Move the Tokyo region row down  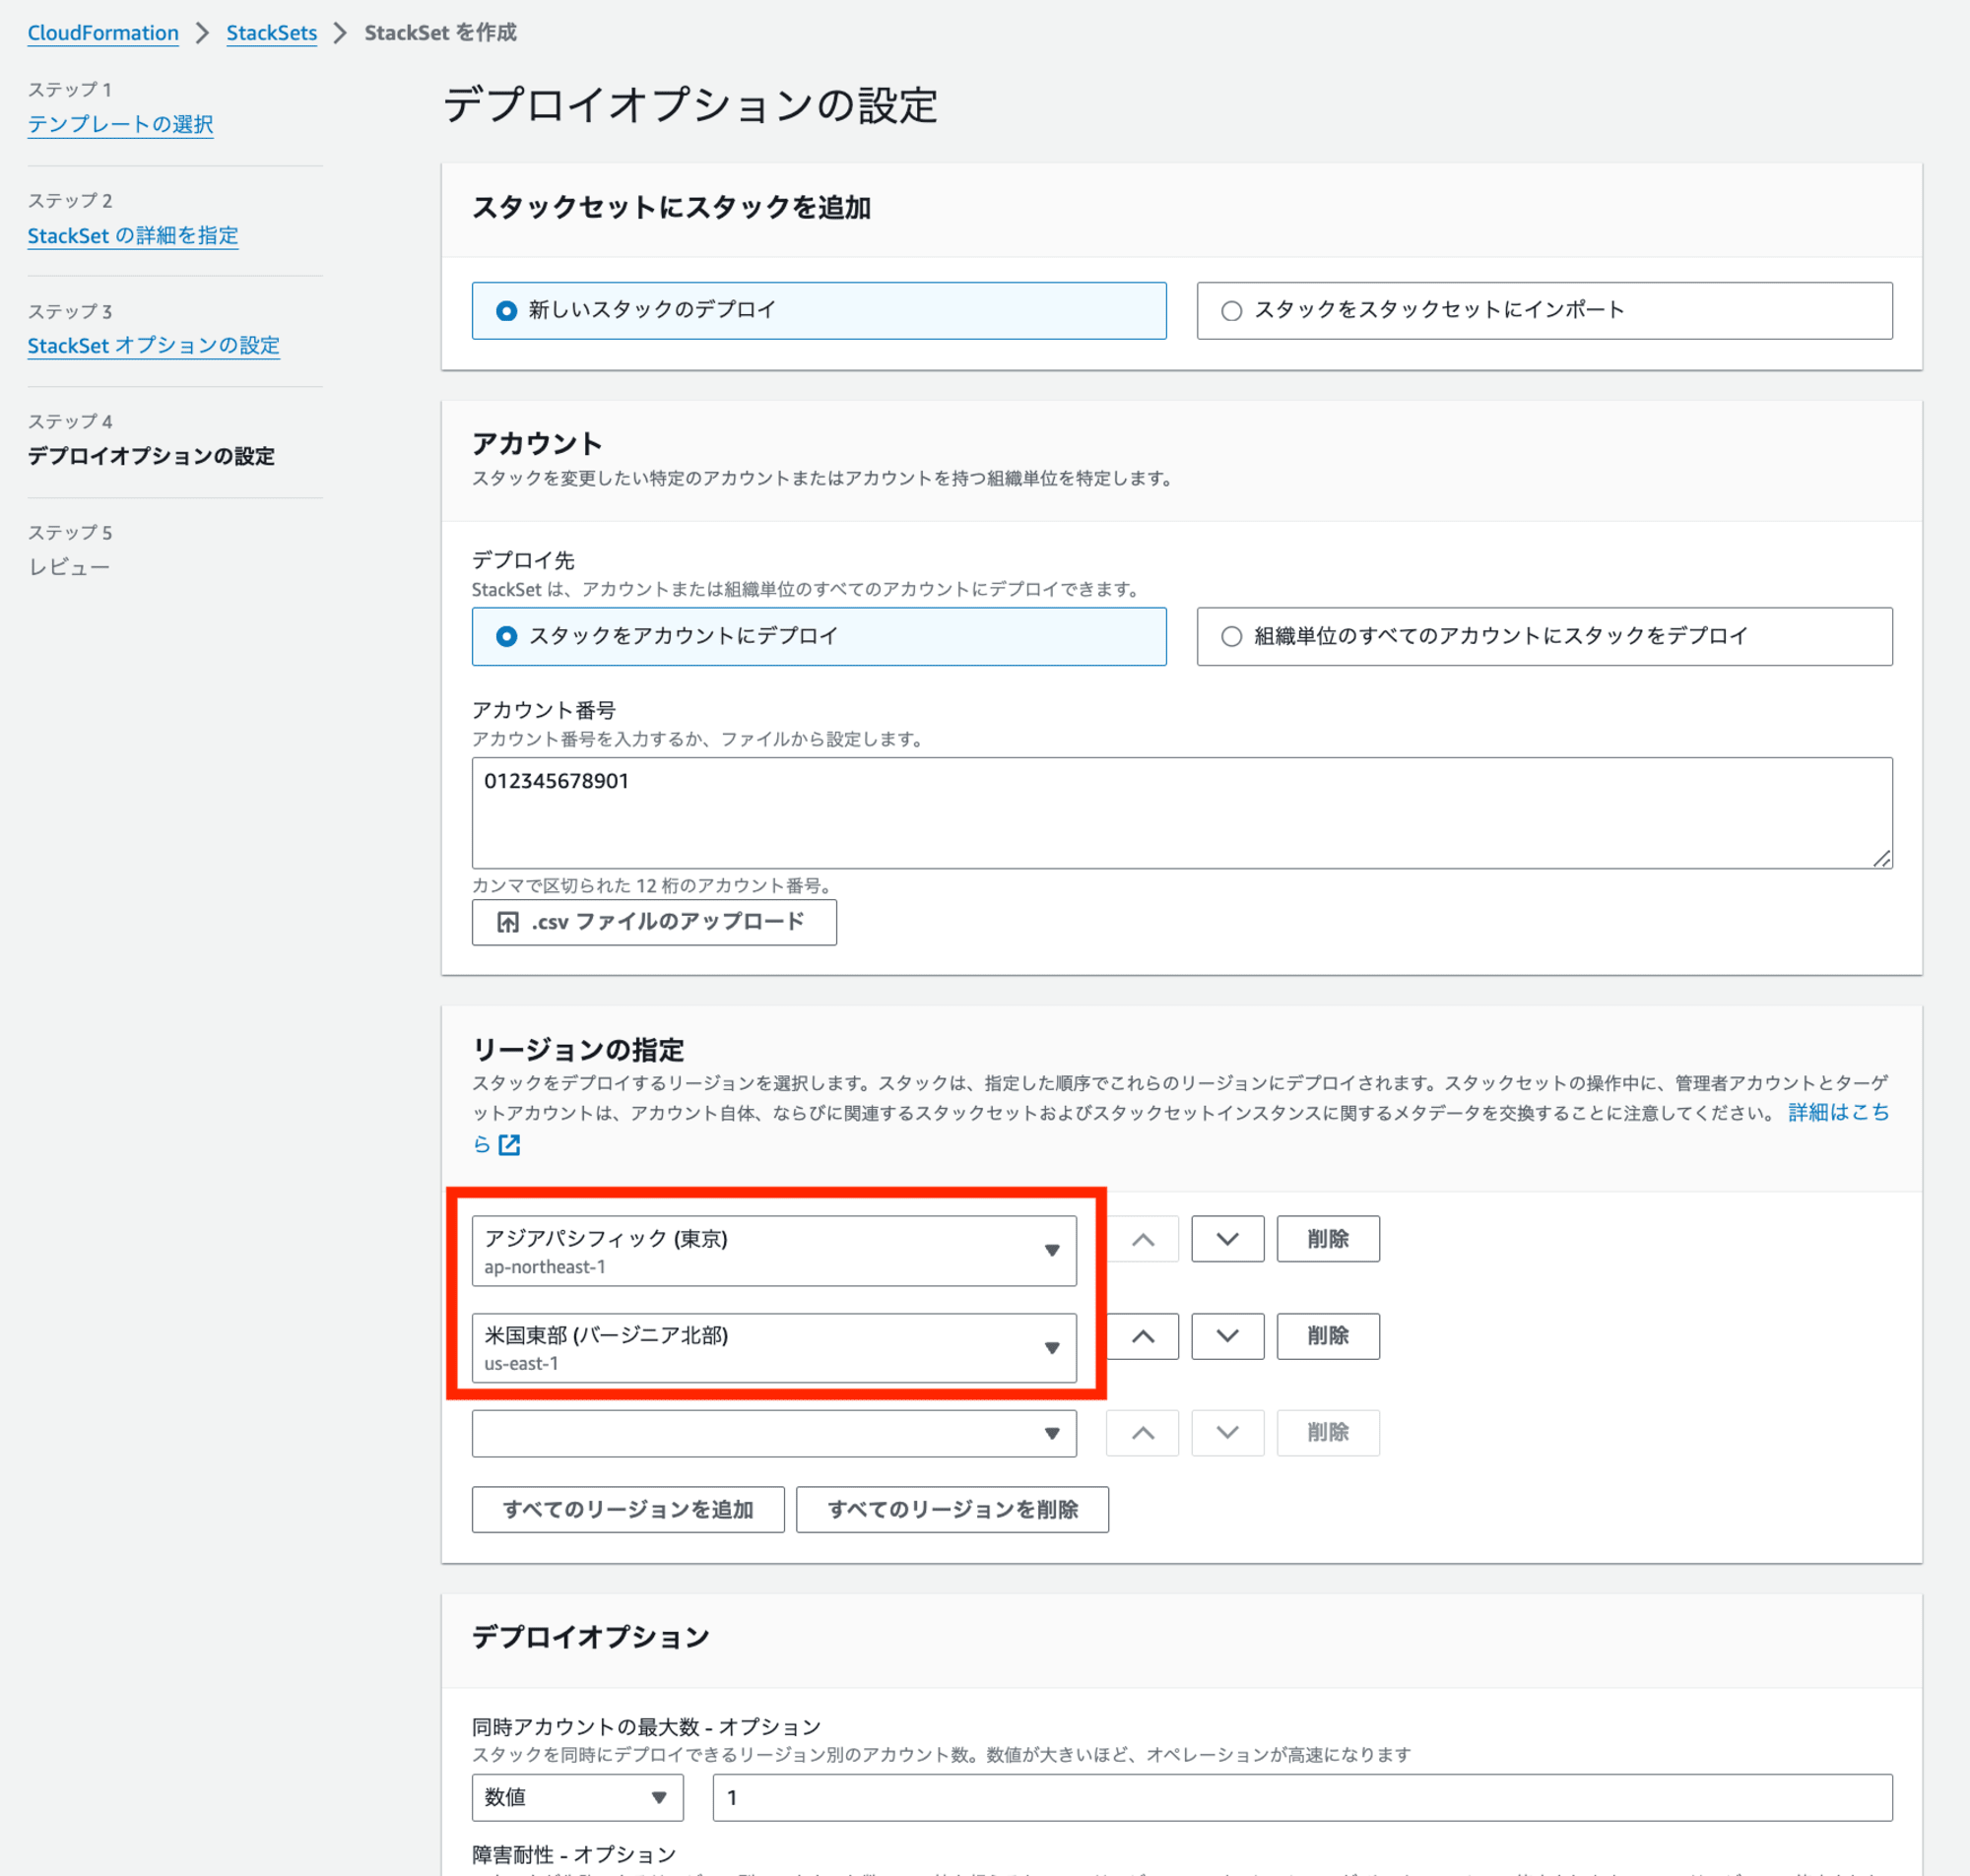1228,1239
